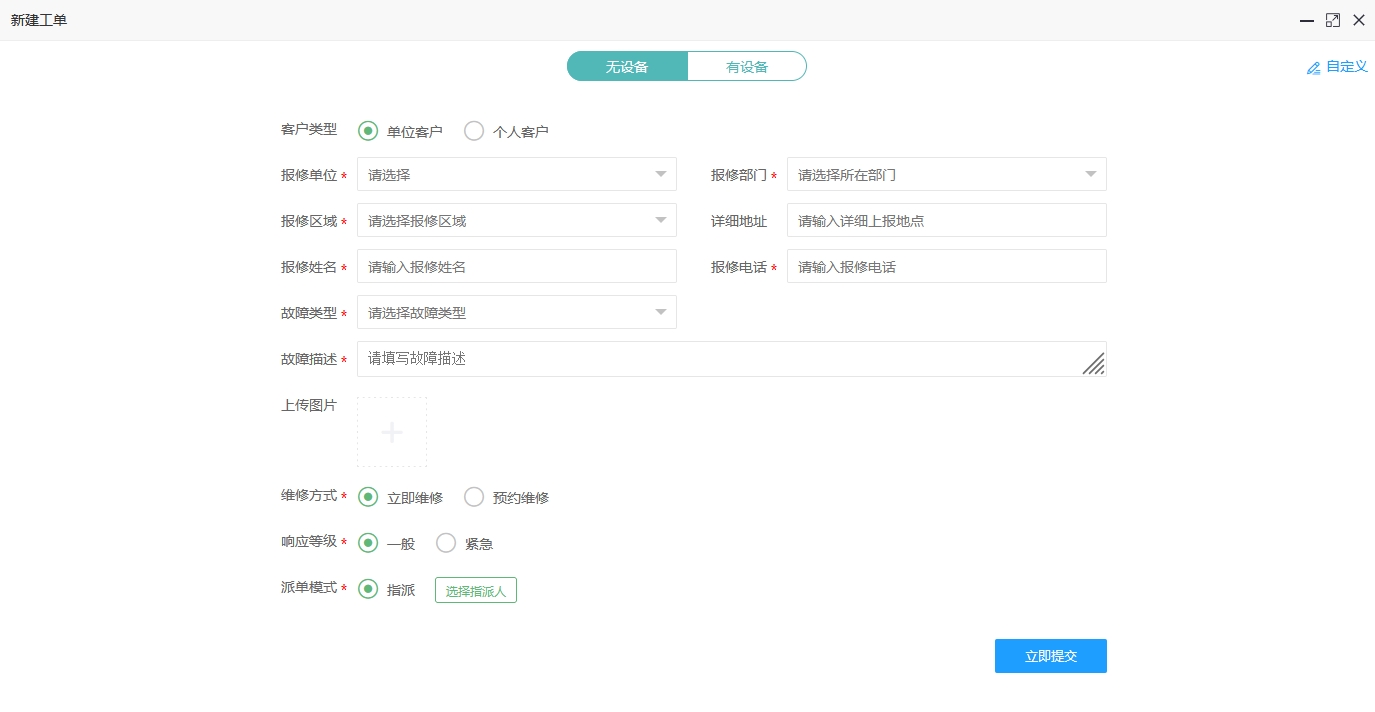Click the 选择指派人 button
1375x712 pixels.
point(475,589)
